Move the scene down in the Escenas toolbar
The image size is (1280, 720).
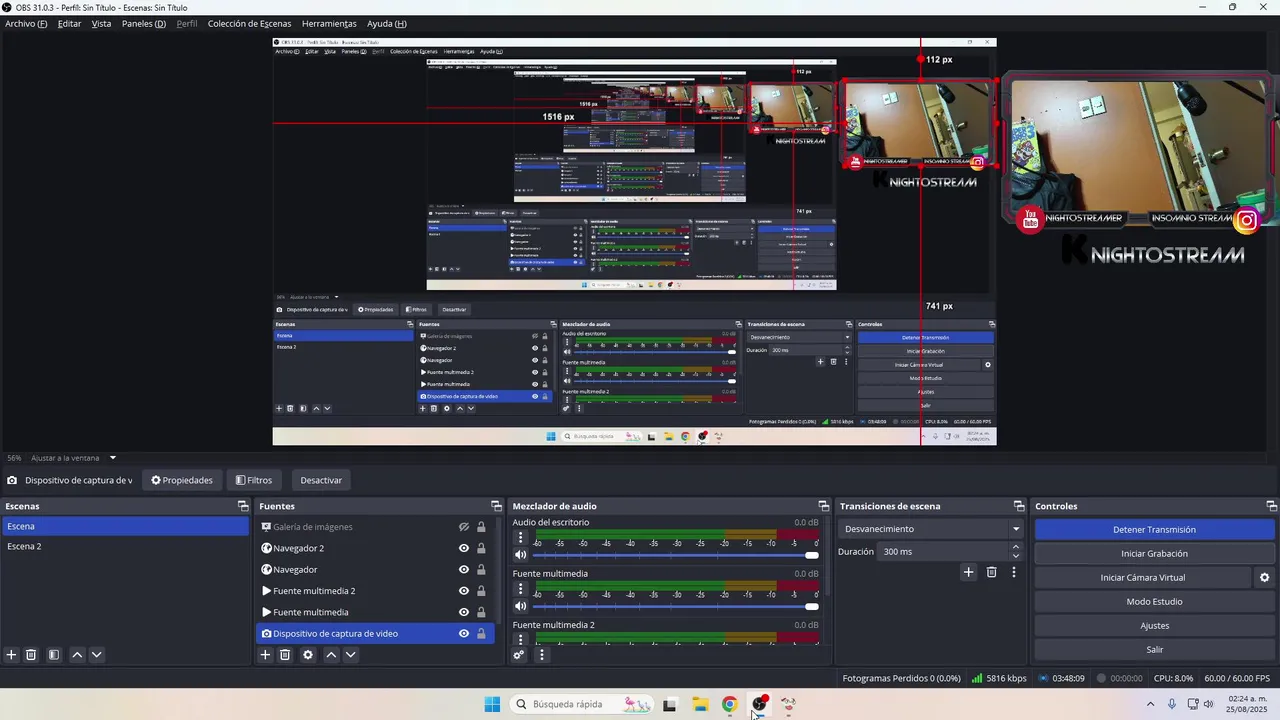(96, 655)
